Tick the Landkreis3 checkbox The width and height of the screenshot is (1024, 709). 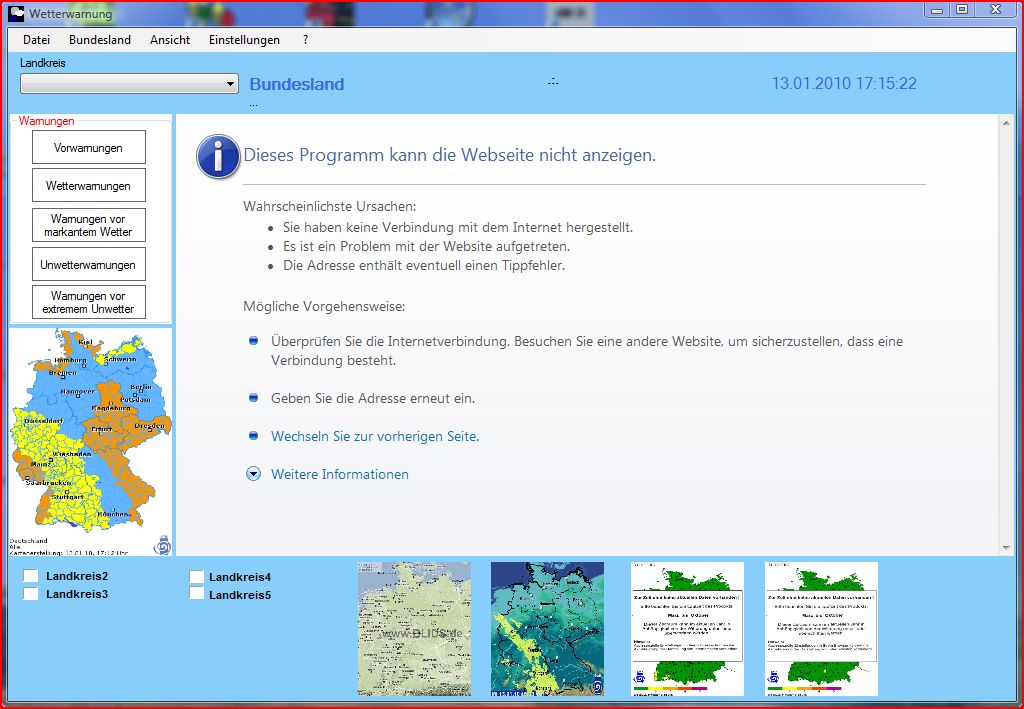tap(31, 594)
